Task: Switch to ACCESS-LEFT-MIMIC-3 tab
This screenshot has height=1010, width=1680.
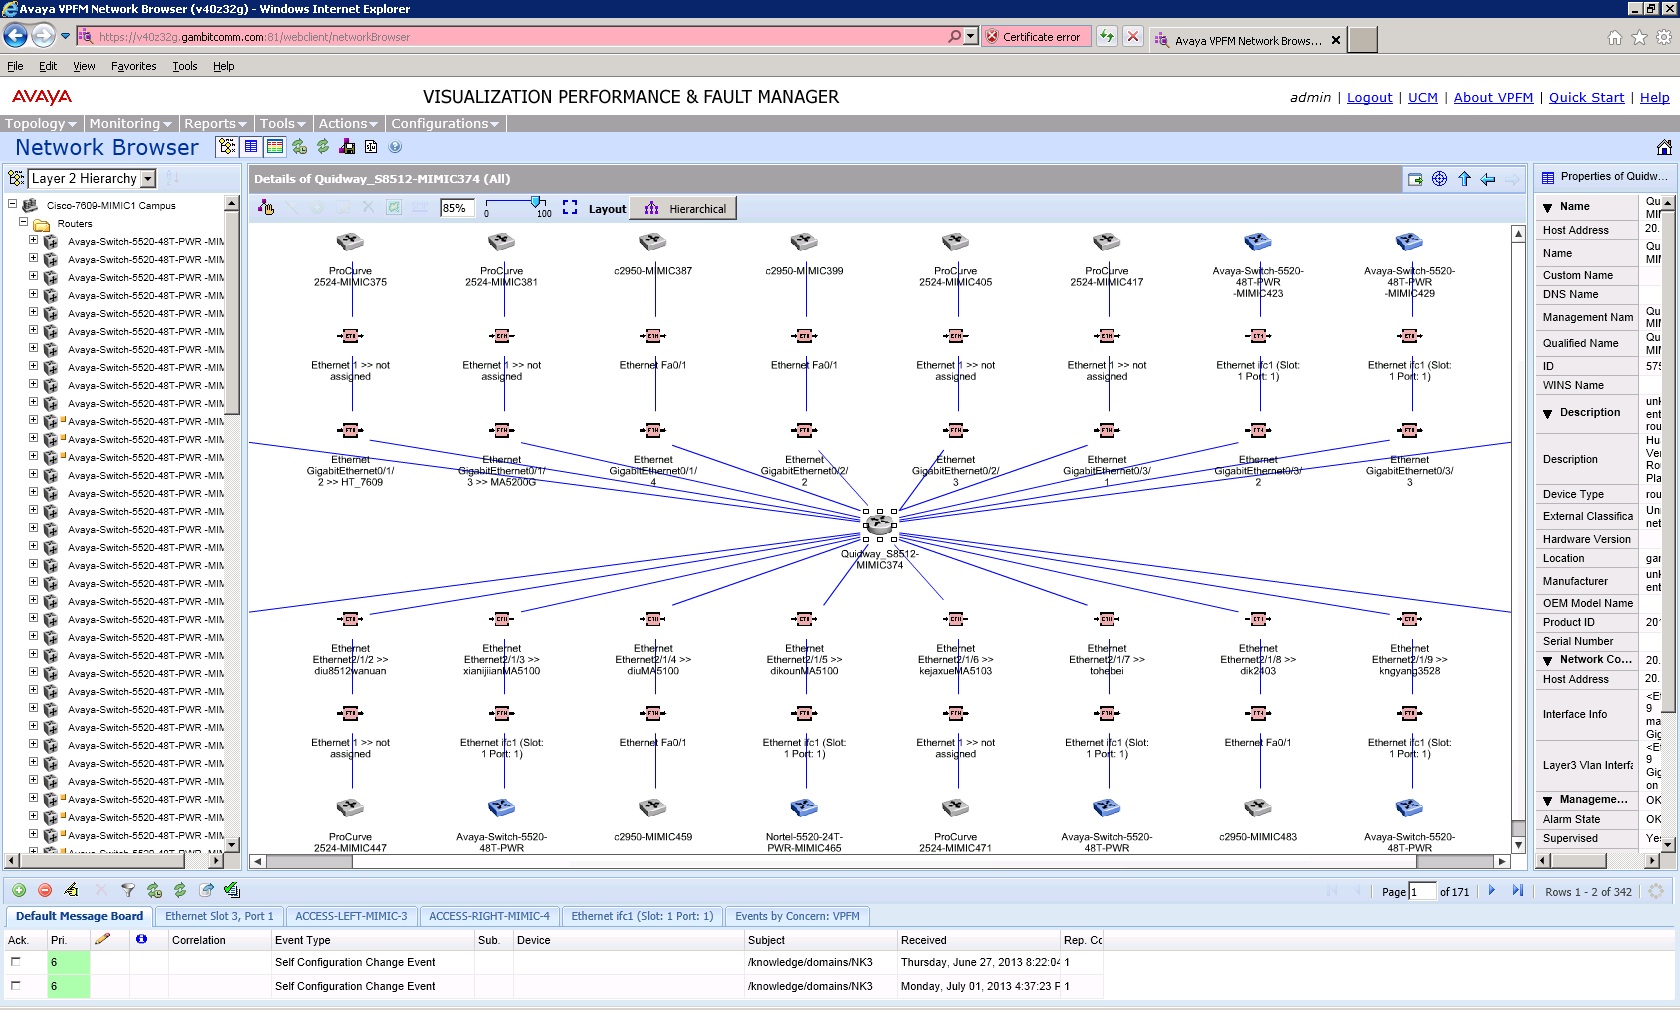Action: point(351,916)
